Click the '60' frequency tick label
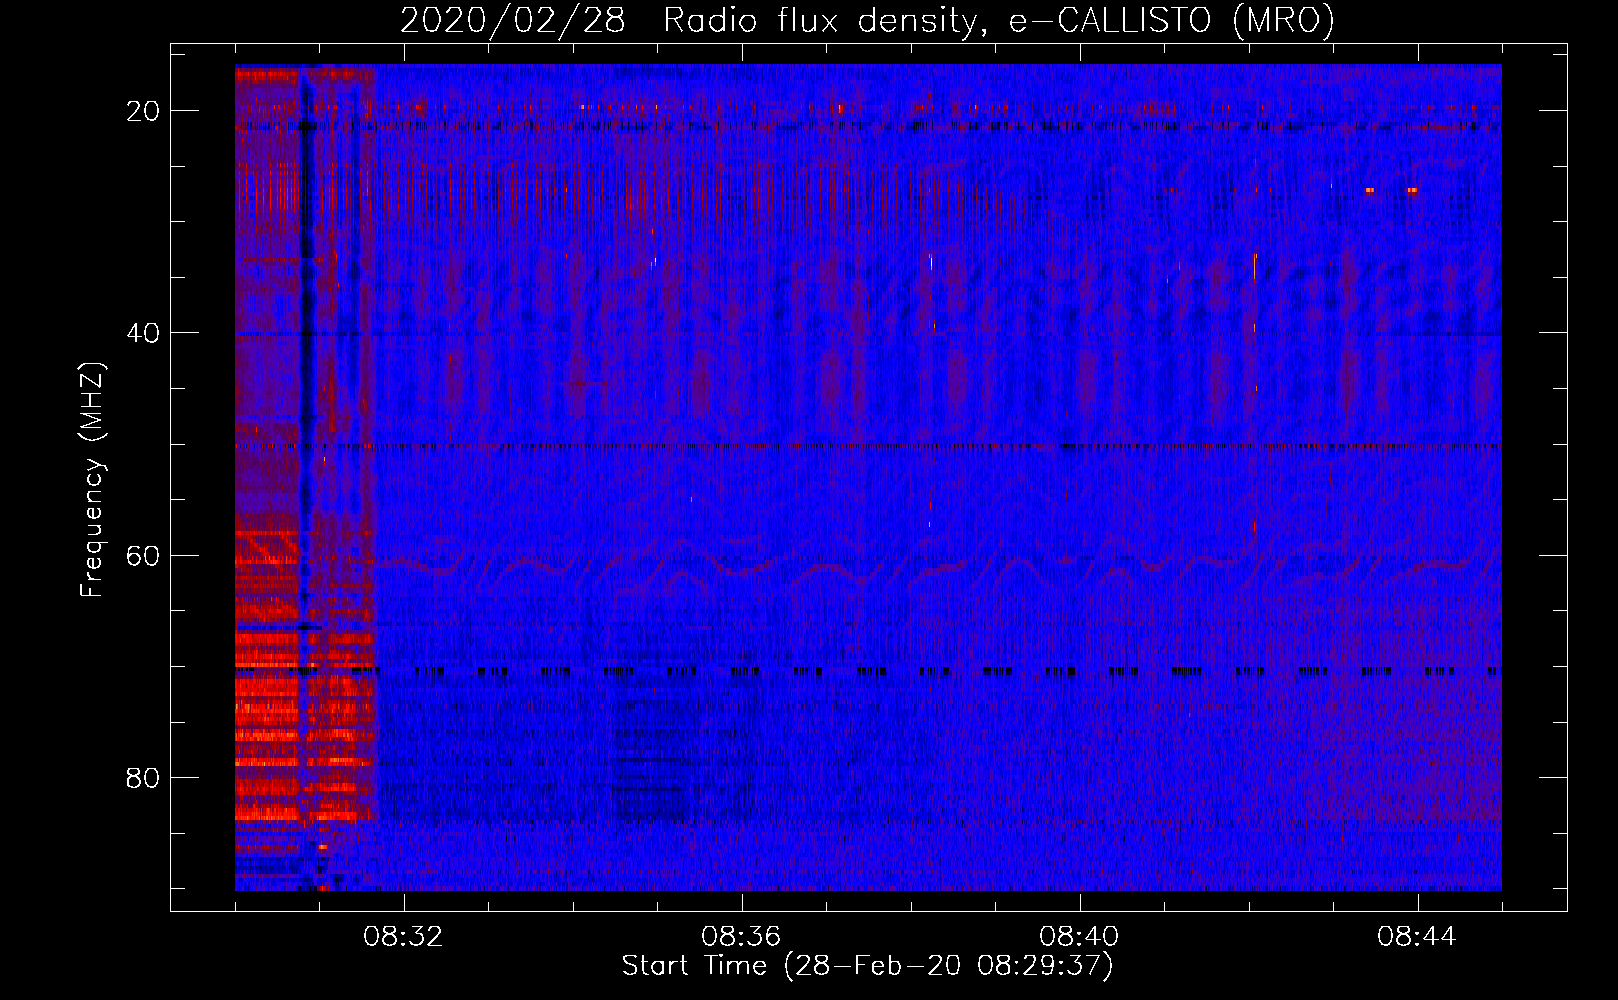This screenshot has width=1618, height=1000. (x=143, y=555)
